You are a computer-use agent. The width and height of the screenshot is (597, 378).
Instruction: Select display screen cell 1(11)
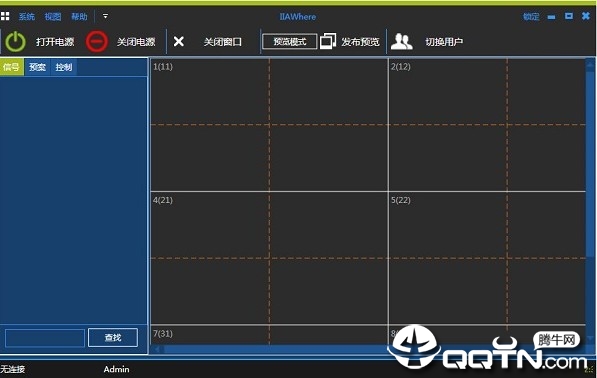[x=269, y=125]
